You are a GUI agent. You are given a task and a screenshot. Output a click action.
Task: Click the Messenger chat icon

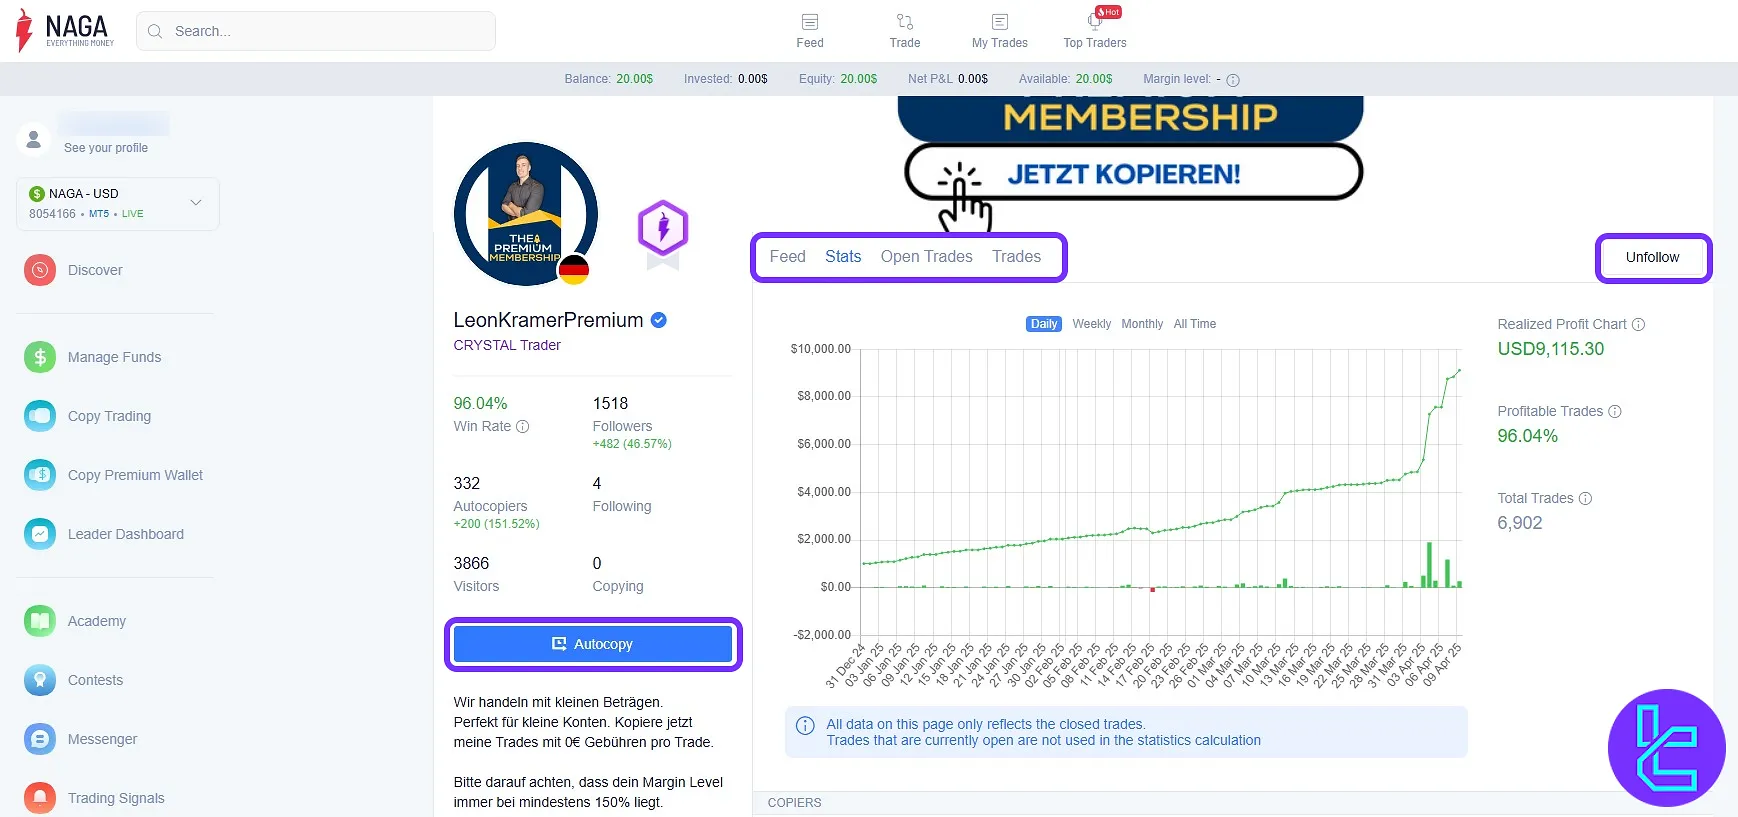pos(40,739)
